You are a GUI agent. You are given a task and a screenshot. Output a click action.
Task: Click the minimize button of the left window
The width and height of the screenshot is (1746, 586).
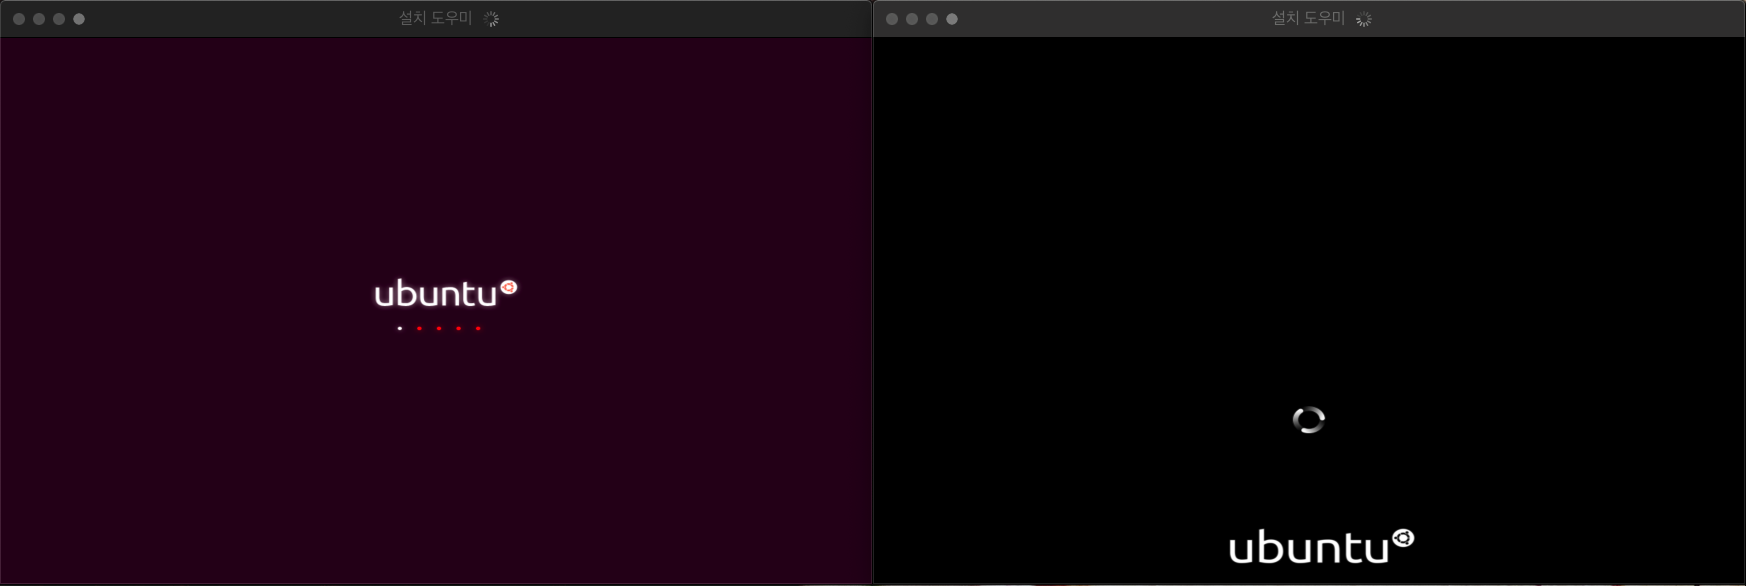[39, 19]
